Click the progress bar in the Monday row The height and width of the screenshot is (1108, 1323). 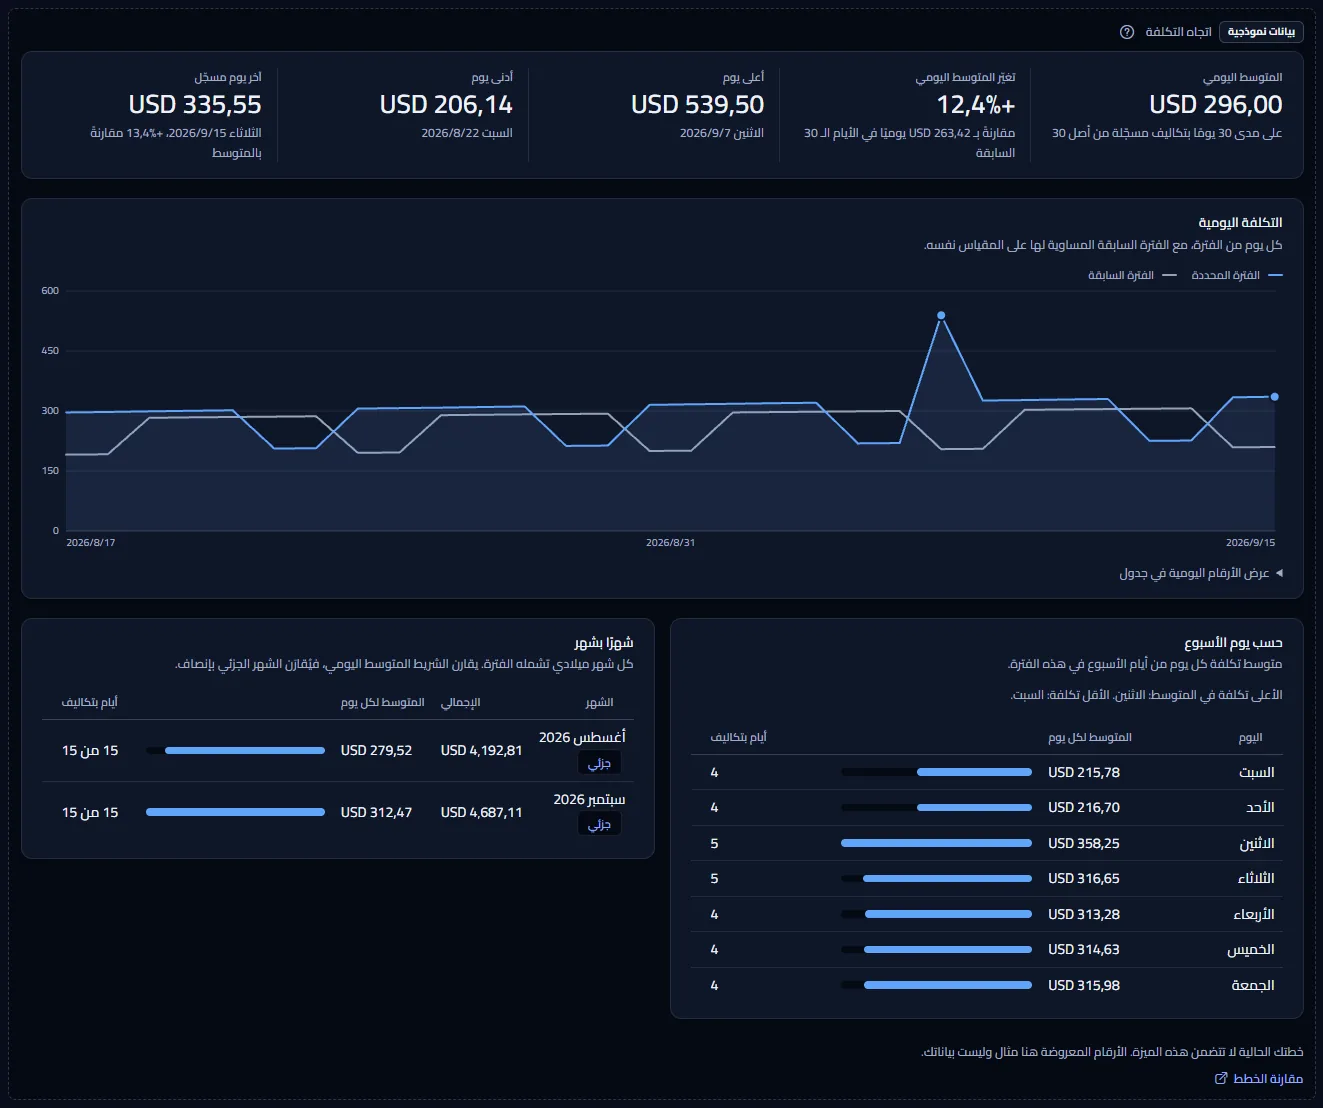point(936,843)
